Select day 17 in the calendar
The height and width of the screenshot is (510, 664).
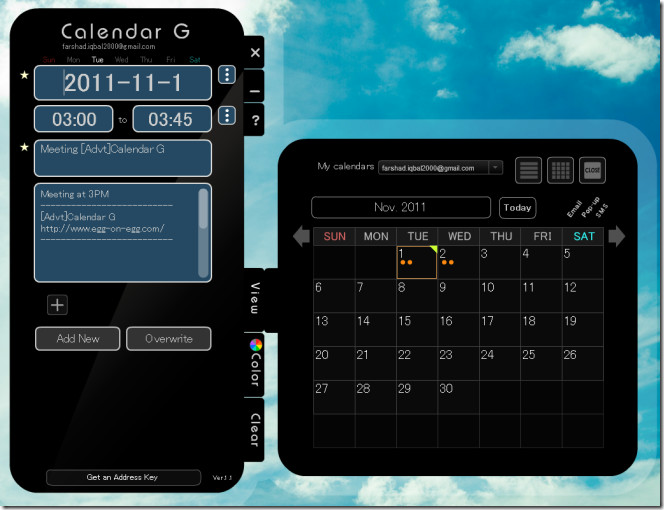click(x=500, y=330)
